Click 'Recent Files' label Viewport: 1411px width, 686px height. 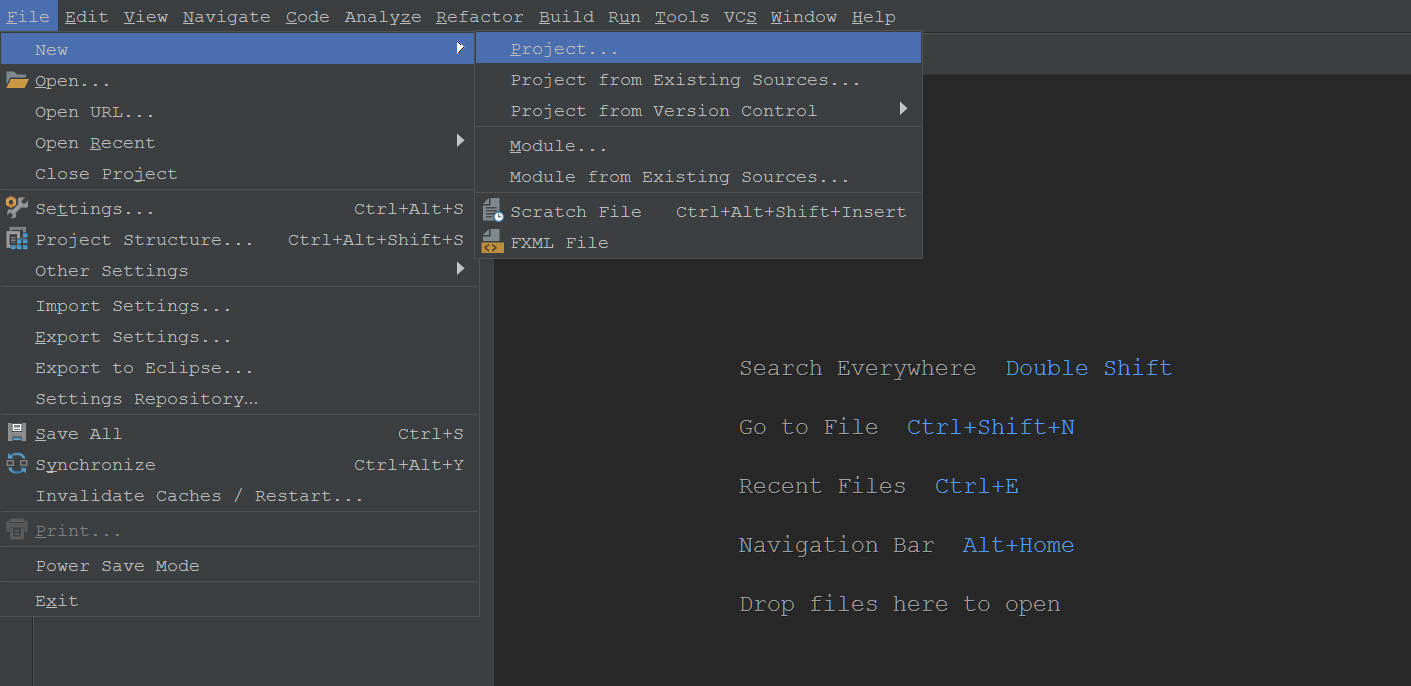click(822, 486)
